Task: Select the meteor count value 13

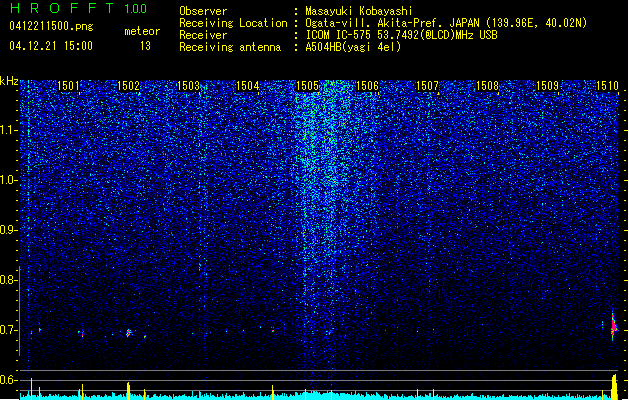Action: (x=145, y=46)
